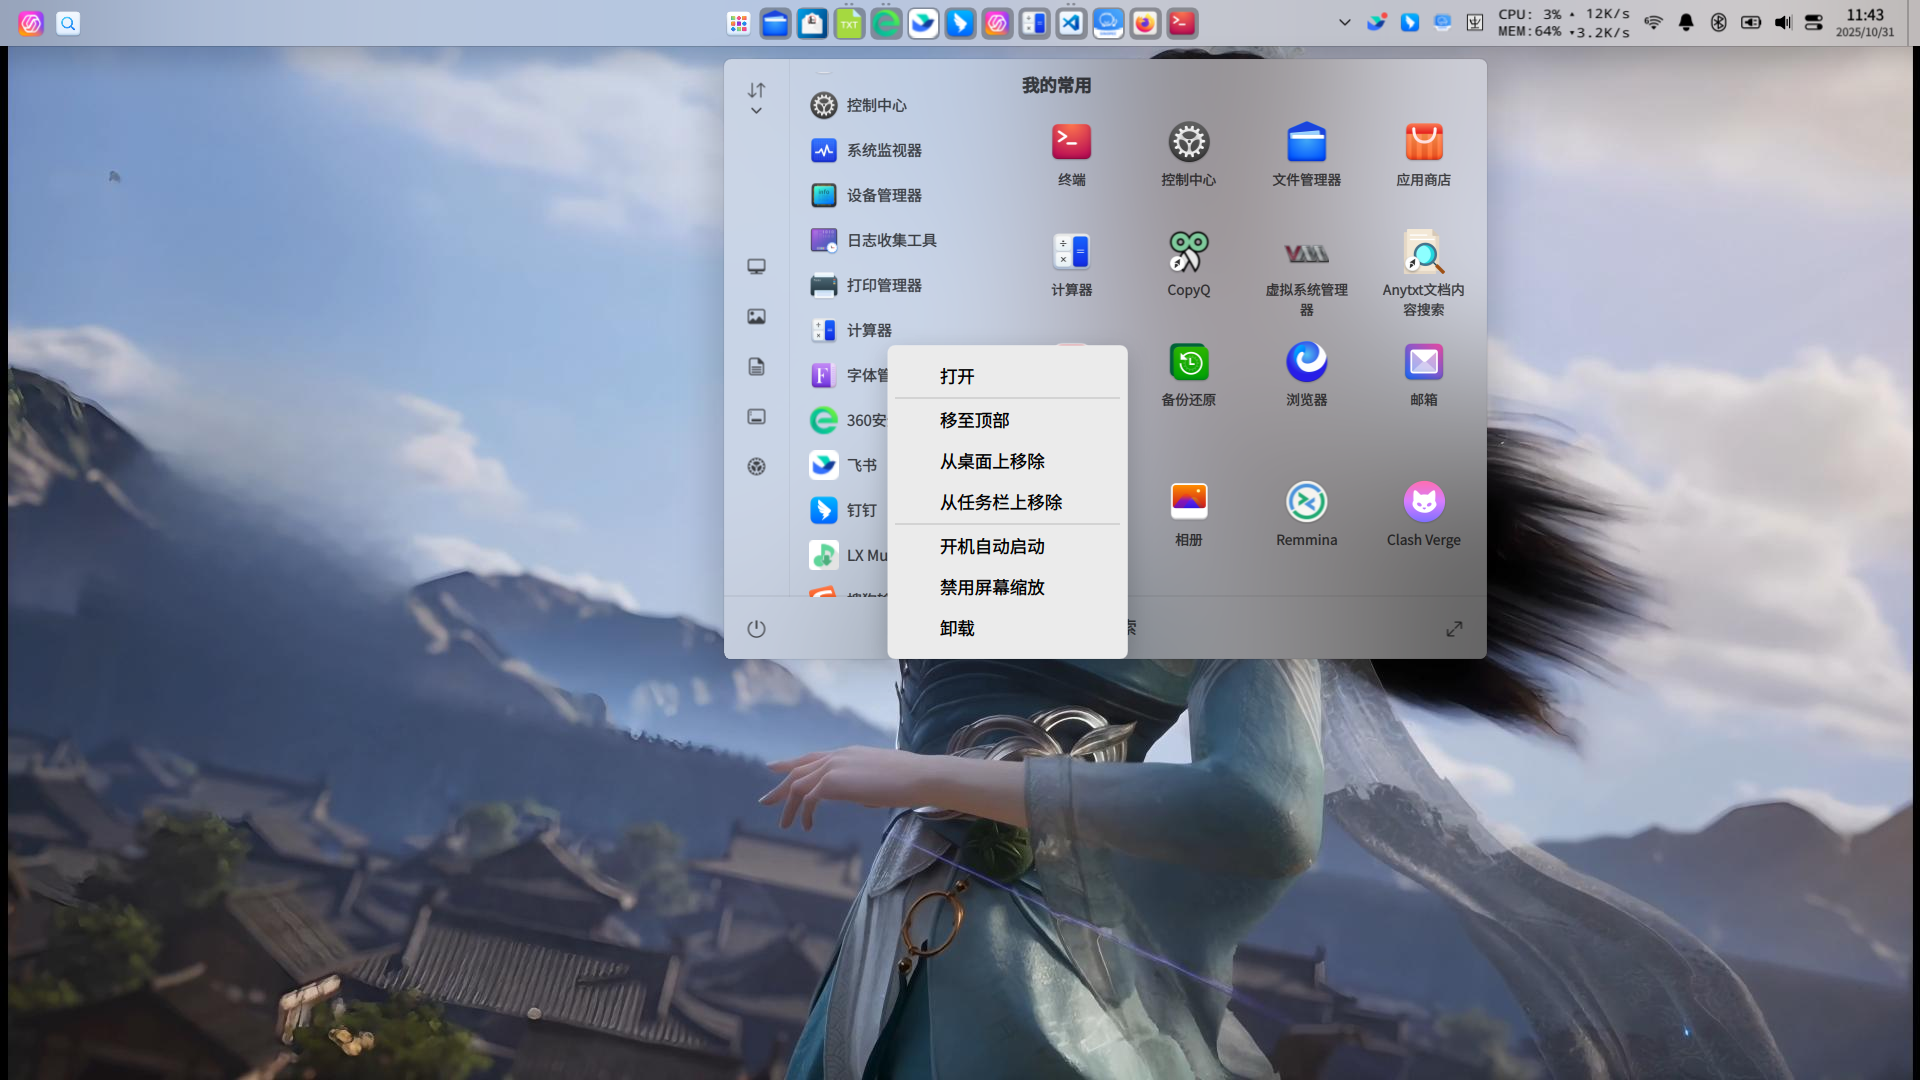Viewport: 1920px width, 1080px height.
Task: Expand the hidden tray icons chevron
Action: pos(1344,23)
